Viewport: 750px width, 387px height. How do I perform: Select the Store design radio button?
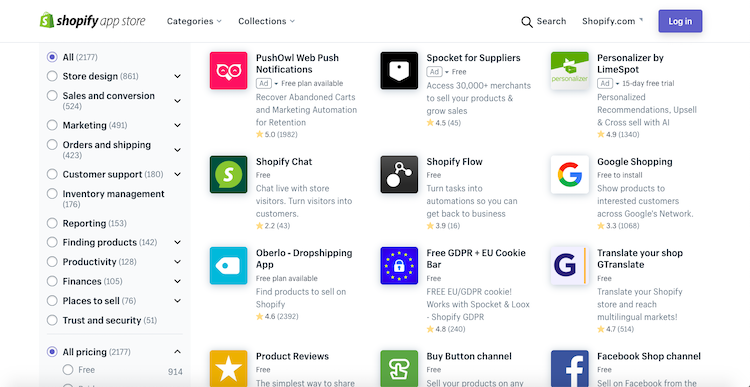(x=52, y=76)
